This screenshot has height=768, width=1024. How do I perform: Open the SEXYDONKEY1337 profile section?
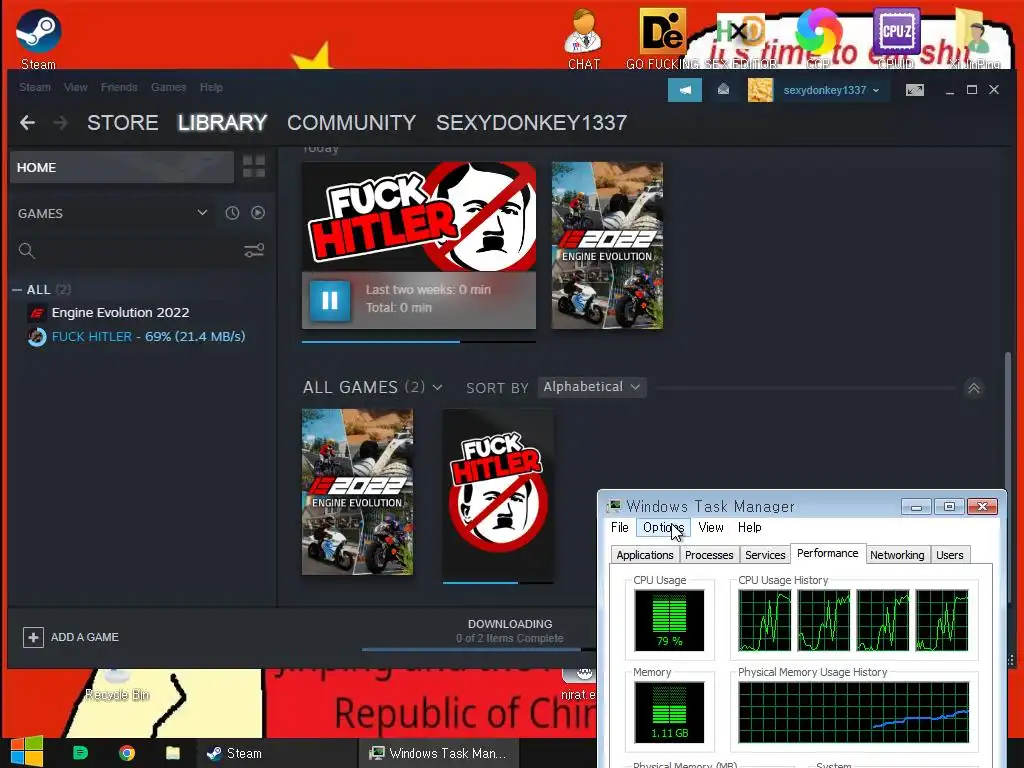coord(532,123)
